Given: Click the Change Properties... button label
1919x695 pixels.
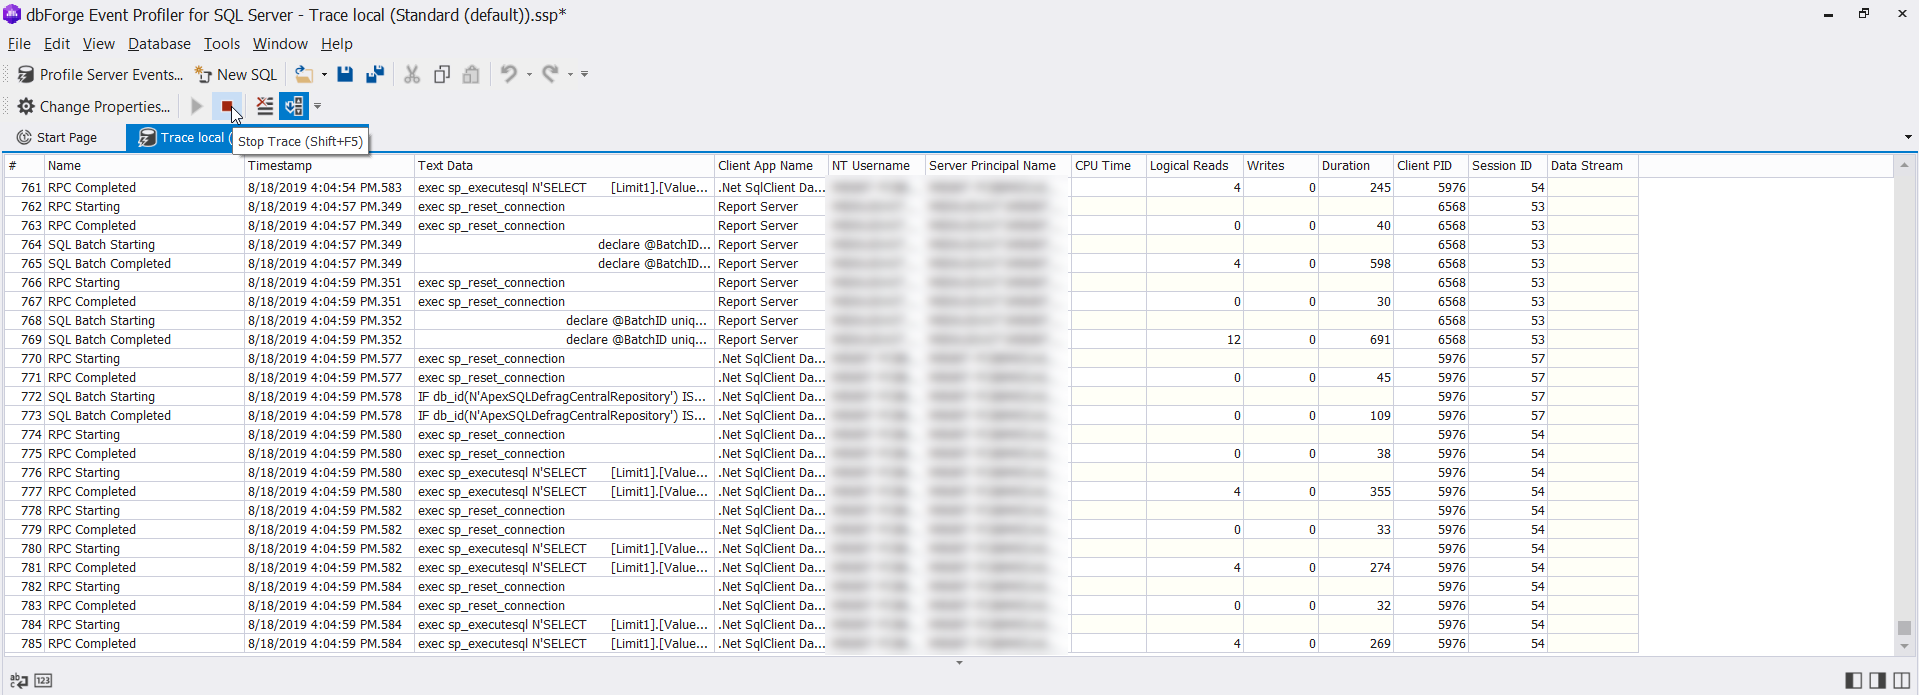Looking at the screenshot, I should 105,107.
